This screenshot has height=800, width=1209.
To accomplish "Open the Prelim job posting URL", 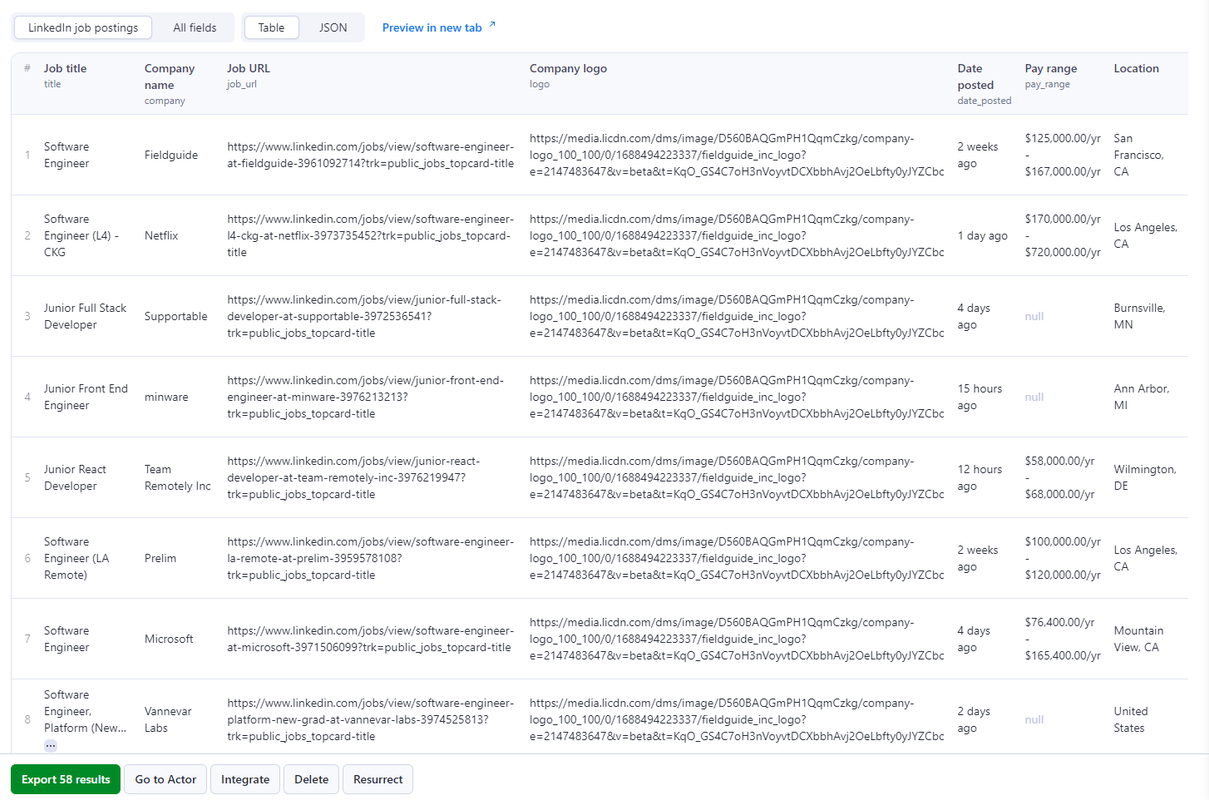I will pos(371,558).
